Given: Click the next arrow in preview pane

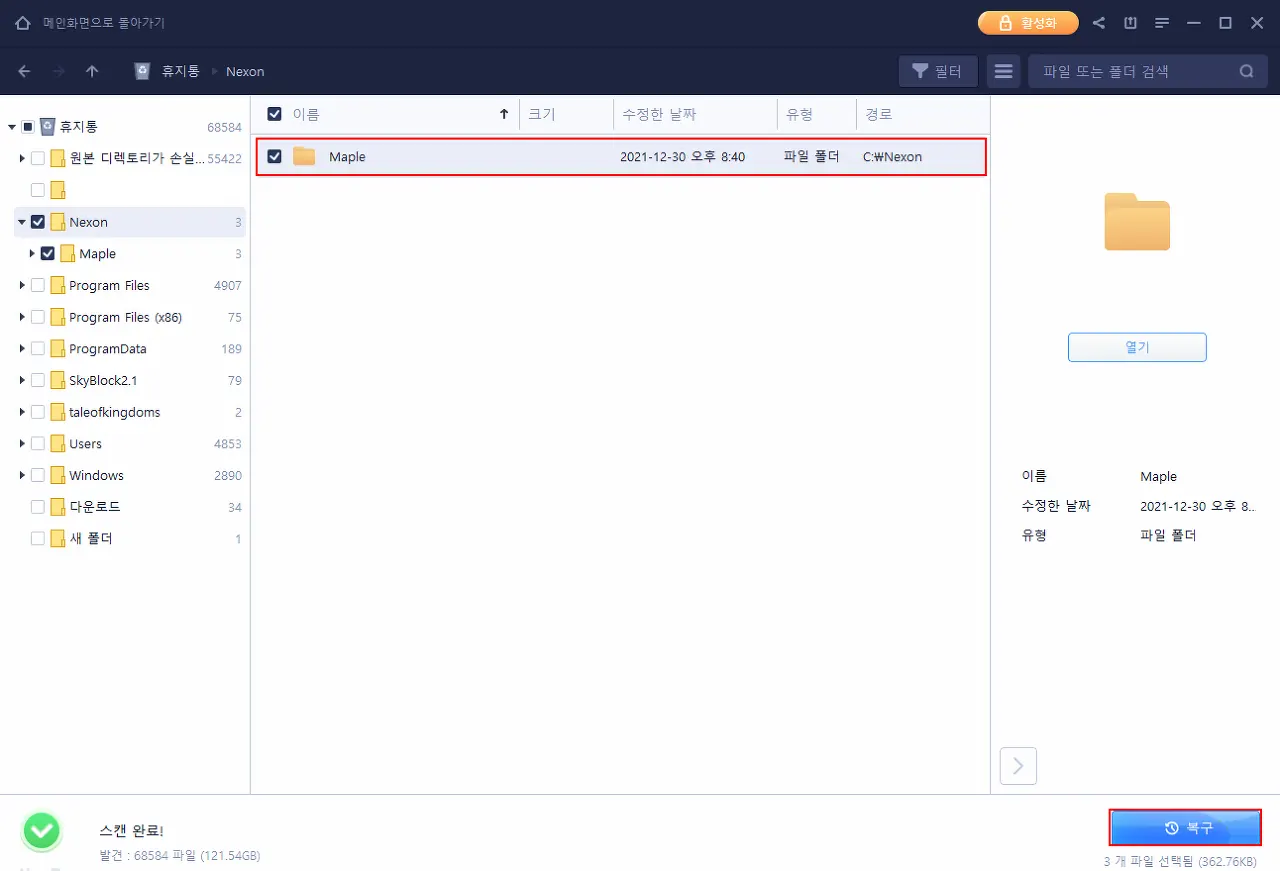Looking at the screenshot, I should [1018, 766].
